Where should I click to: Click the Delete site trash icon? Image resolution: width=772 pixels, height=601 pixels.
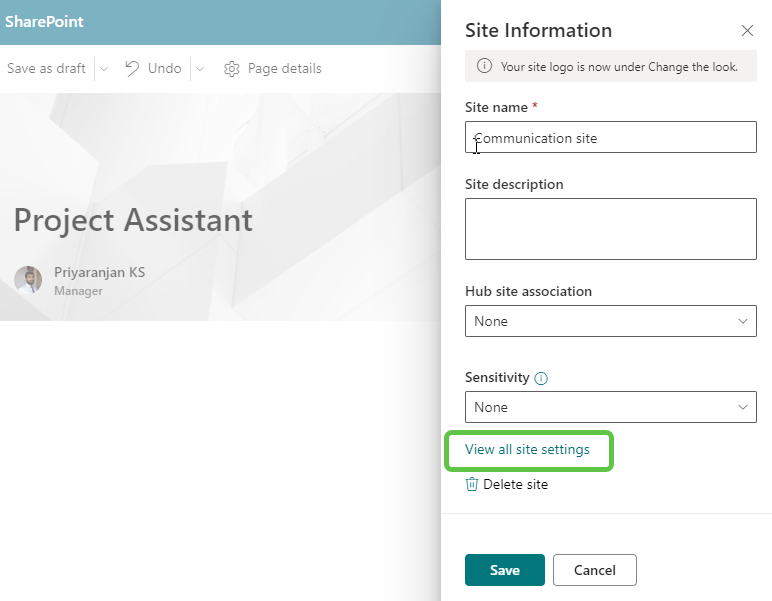click(x=472, y=484)
